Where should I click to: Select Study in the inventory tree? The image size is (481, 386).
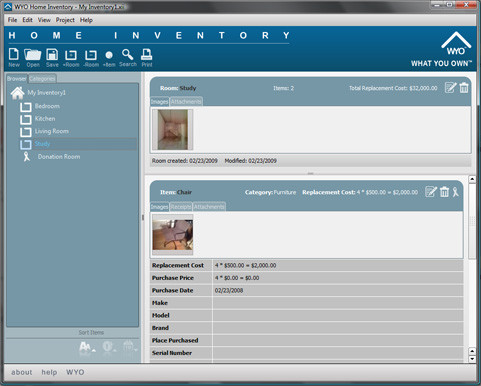pos(42,144)
